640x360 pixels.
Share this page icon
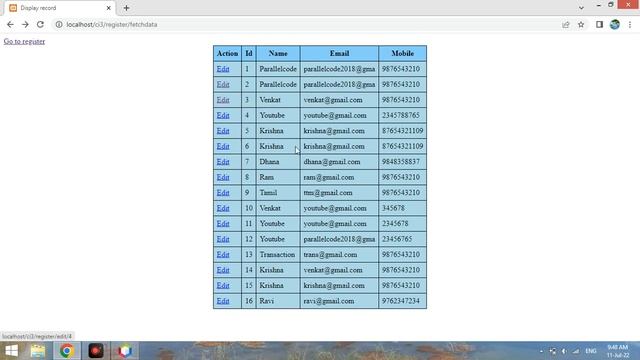pos(566,24)
